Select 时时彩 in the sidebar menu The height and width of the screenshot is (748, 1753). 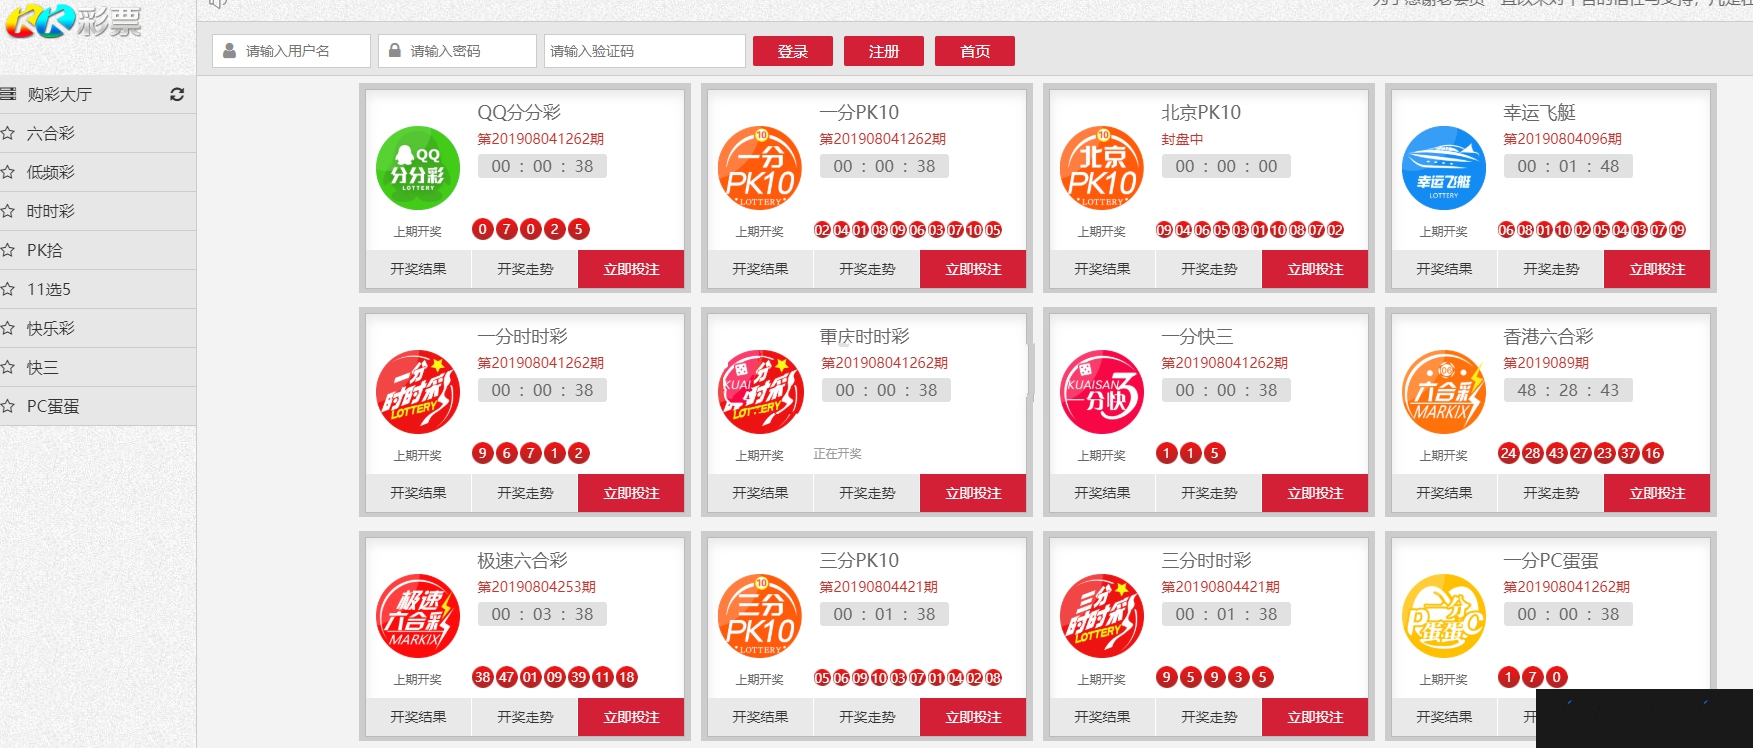click(x=51, y=211)
